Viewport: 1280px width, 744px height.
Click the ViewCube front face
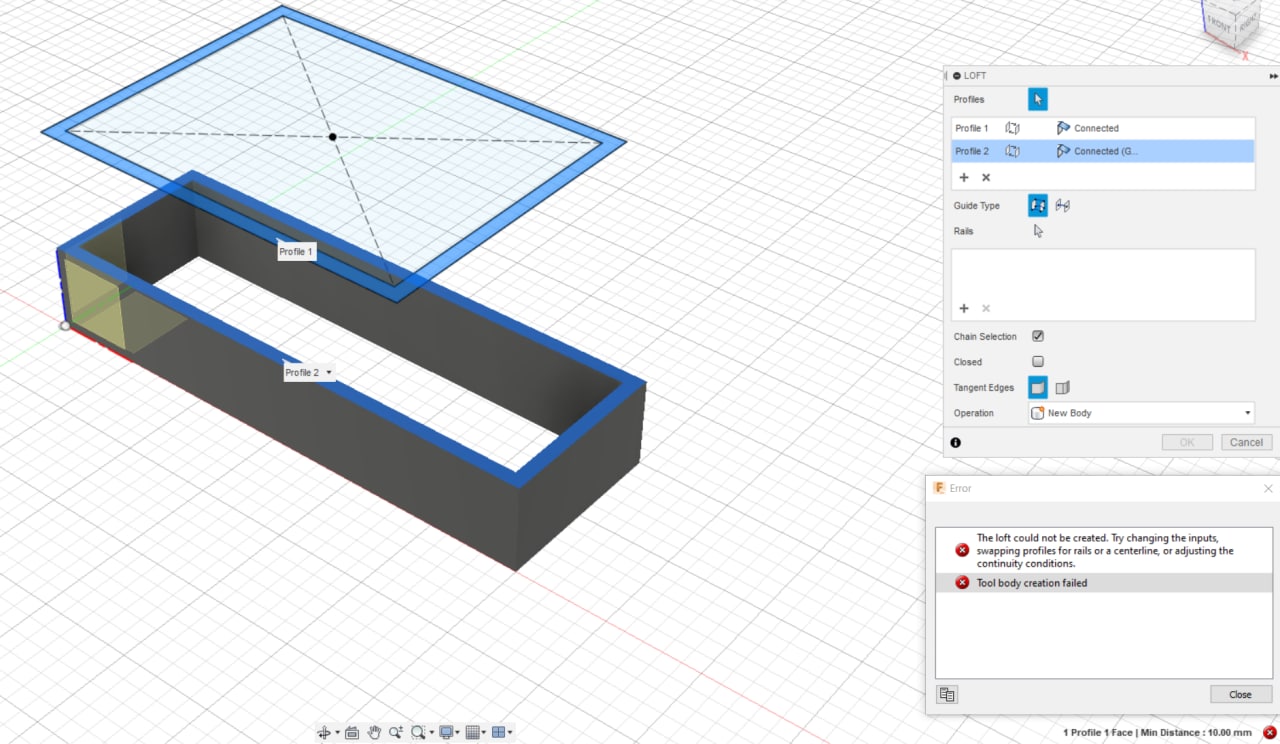click(x=1219, y=22)
